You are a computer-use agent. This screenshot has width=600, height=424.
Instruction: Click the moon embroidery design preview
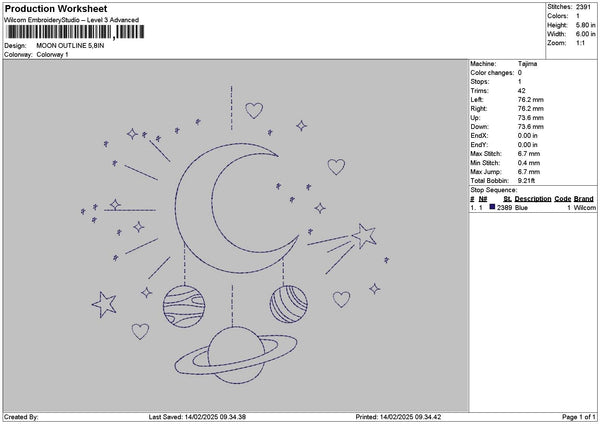pyautogui.click(x=235, y=235)
